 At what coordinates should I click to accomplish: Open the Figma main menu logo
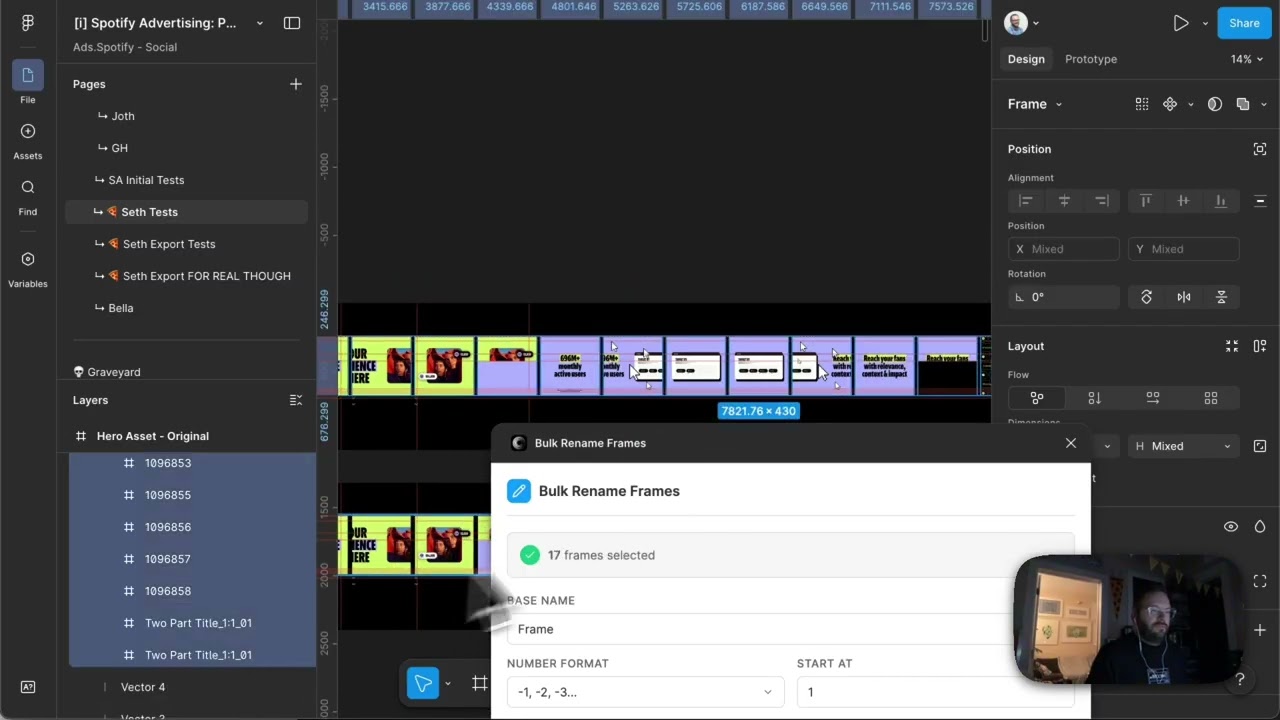27,23
